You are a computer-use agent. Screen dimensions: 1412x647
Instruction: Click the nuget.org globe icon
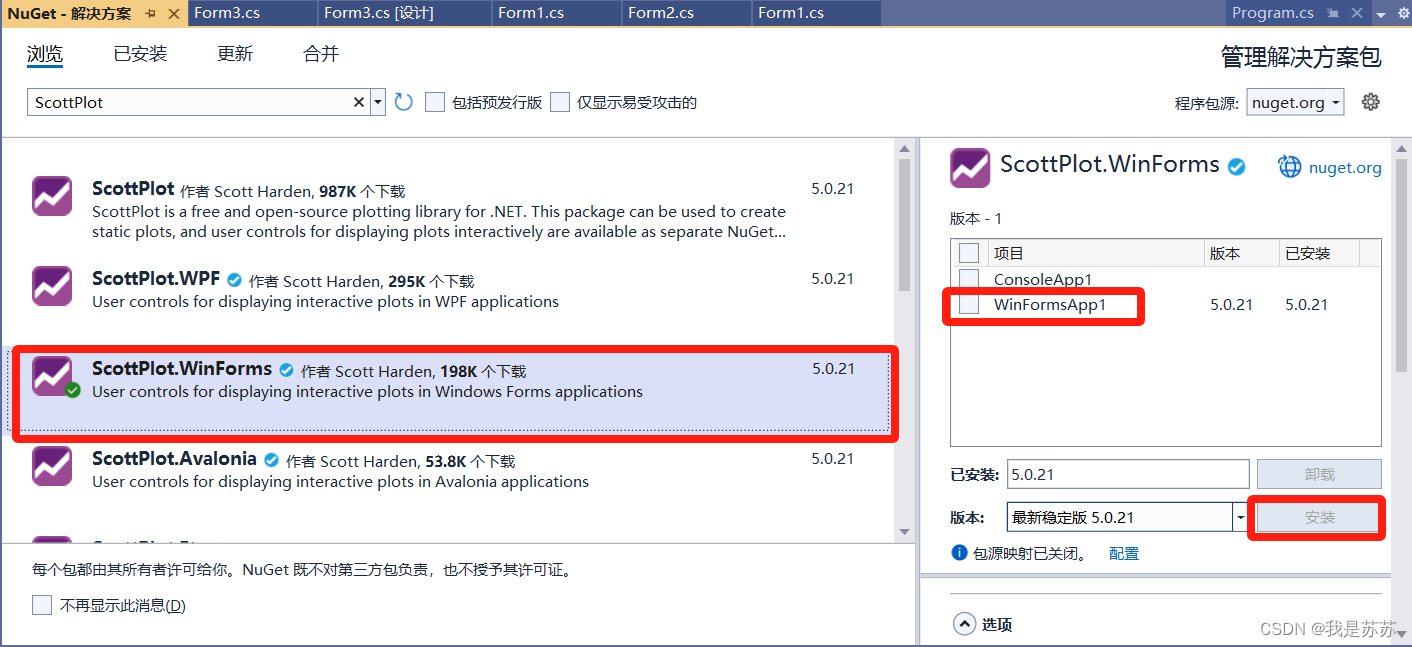[1290, 167]
